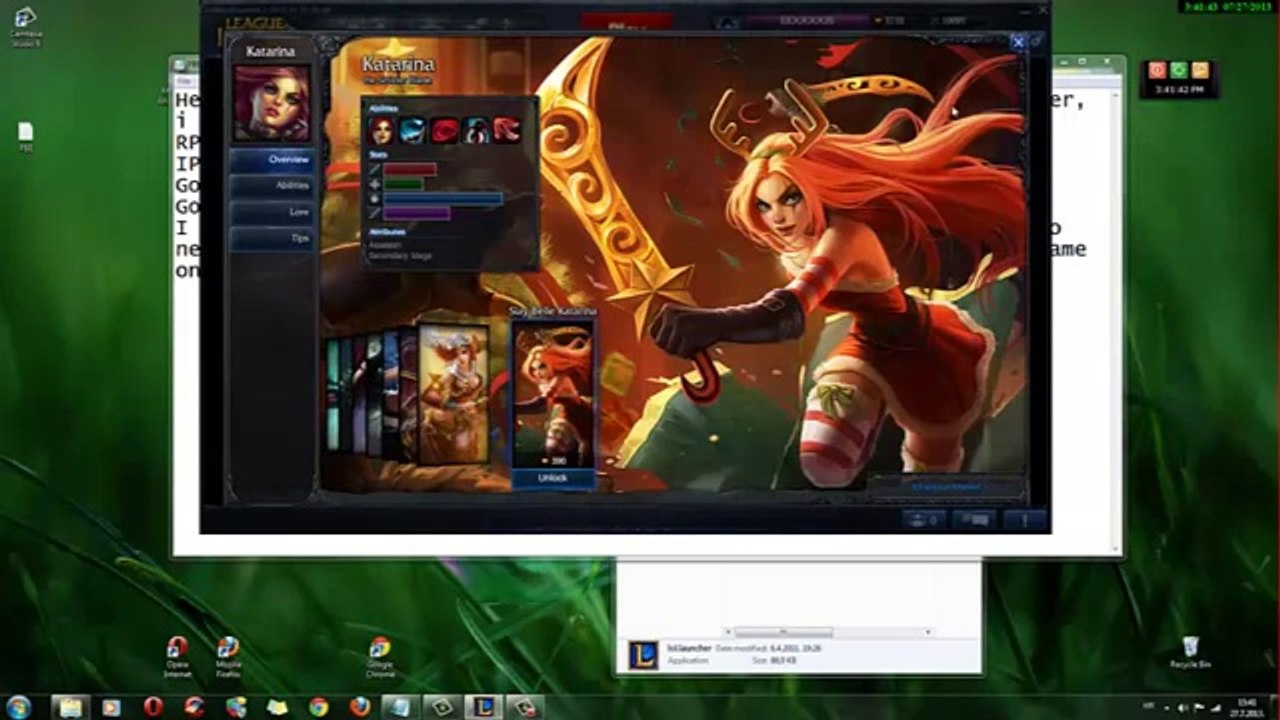Click the system clock in the taskbar
This screenshot has width=1280, height=720.
tap(1247, 707)
